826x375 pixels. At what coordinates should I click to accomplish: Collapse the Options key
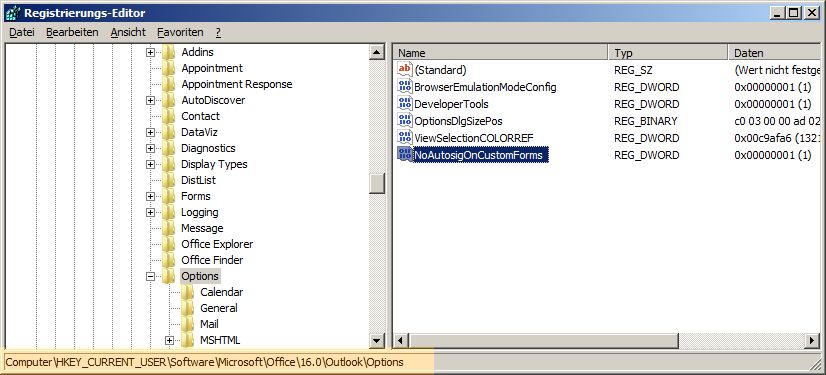[151, 276]
